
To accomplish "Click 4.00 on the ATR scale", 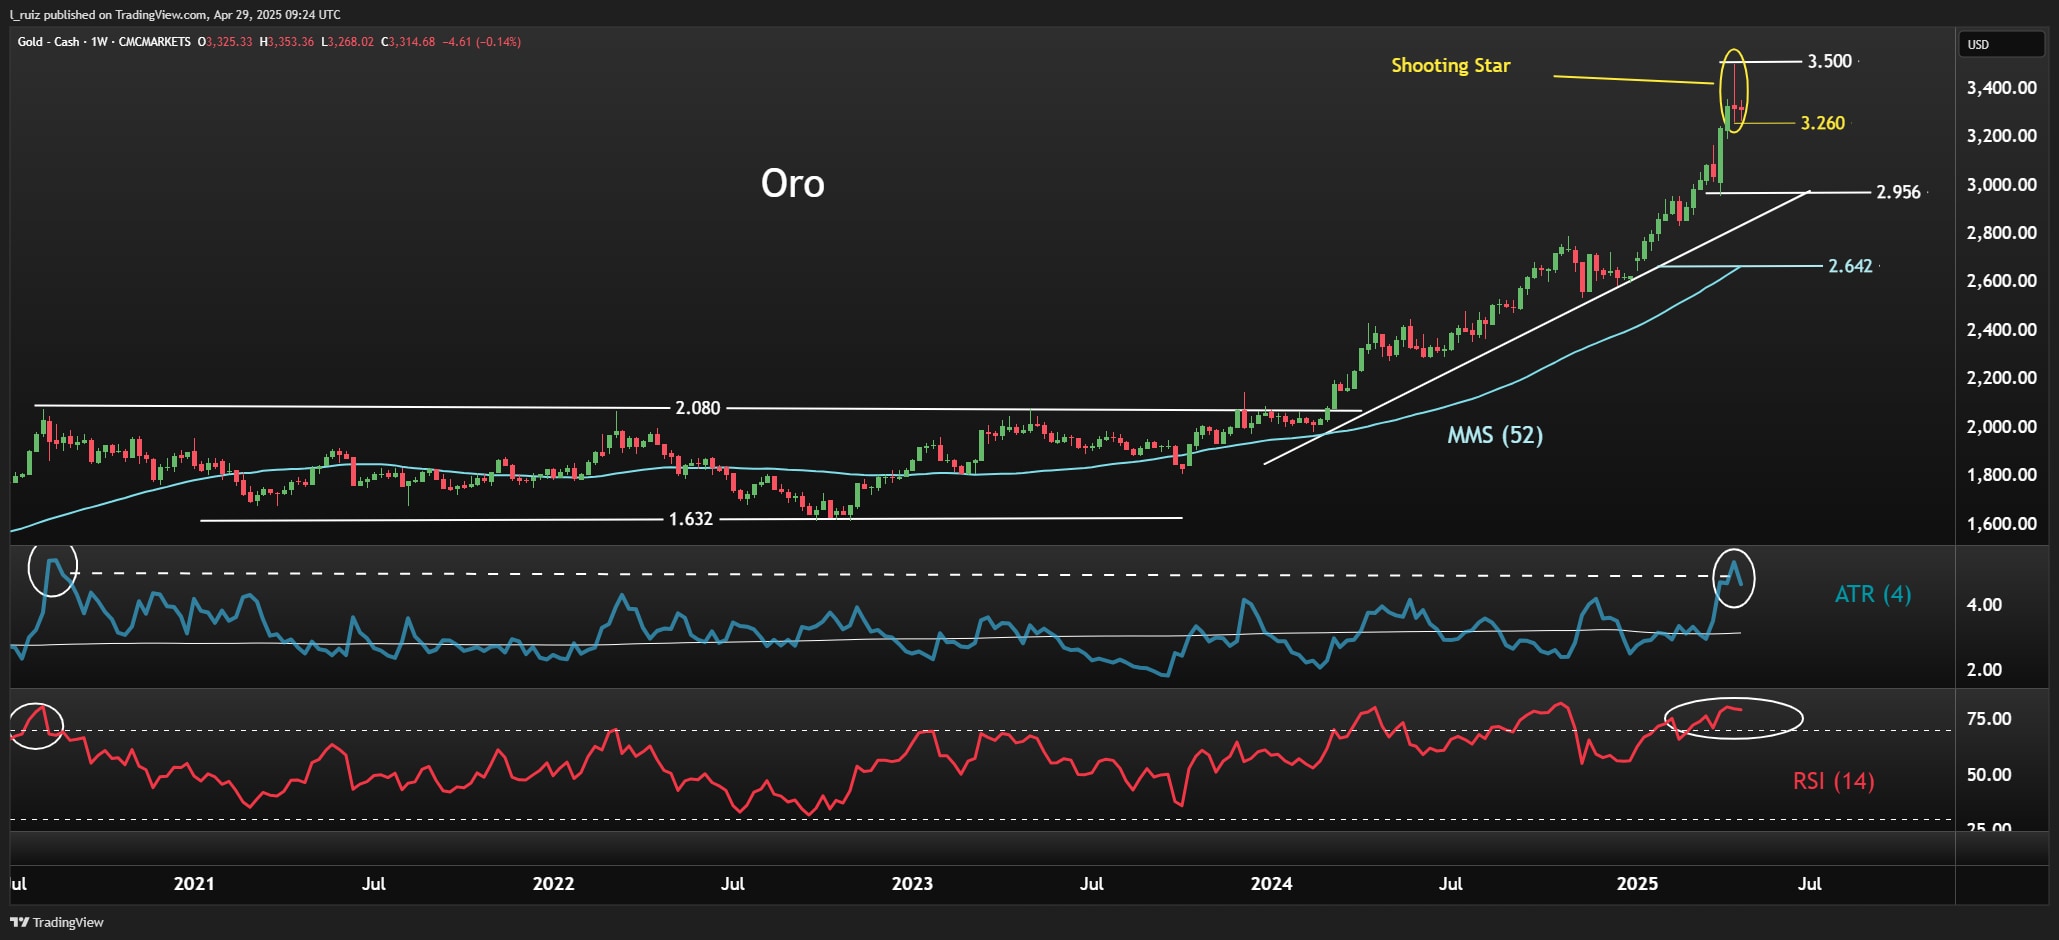I will (x=1984, y=605).
